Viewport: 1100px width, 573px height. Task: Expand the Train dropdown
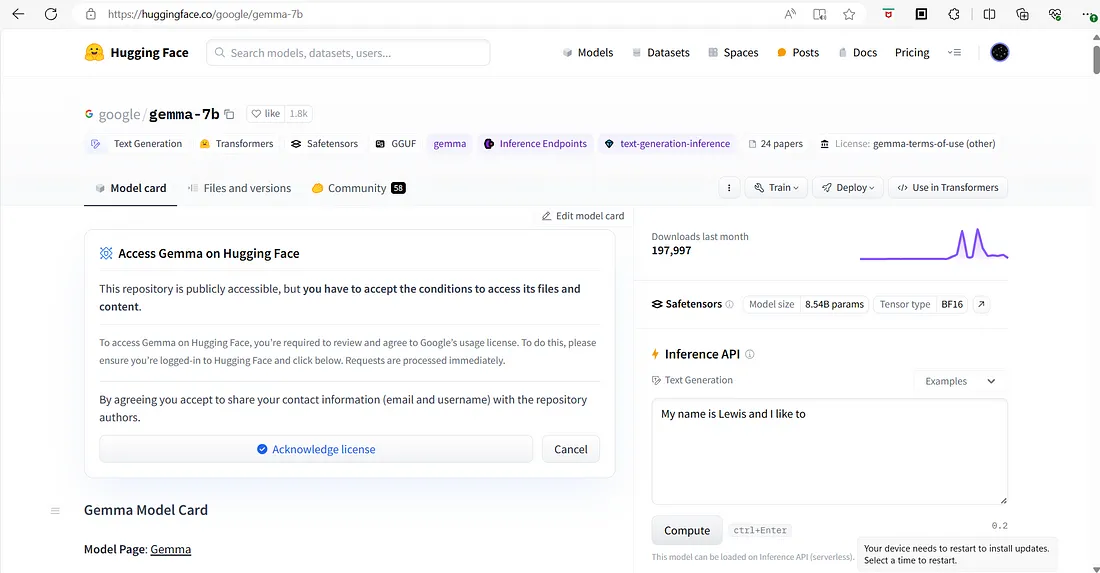(776, 188)
